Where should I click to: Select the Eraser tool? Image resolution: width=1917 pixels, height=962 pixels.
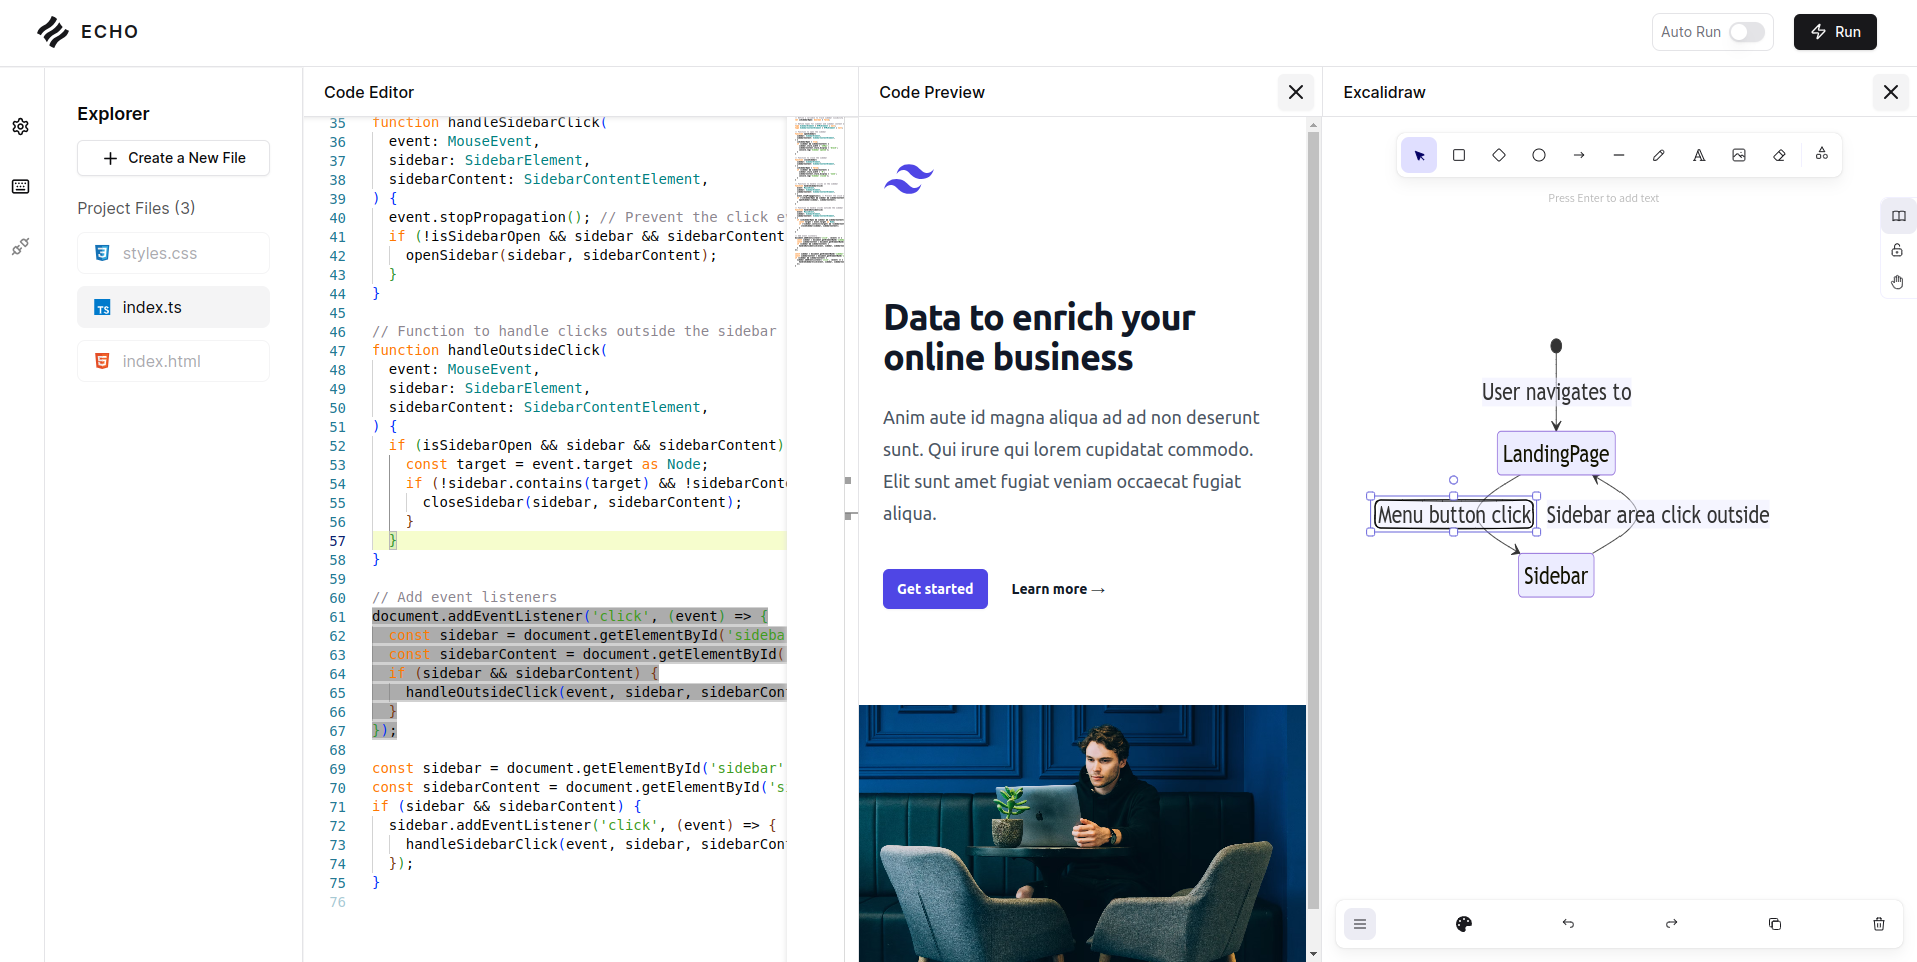click(x=1779, y=155)
